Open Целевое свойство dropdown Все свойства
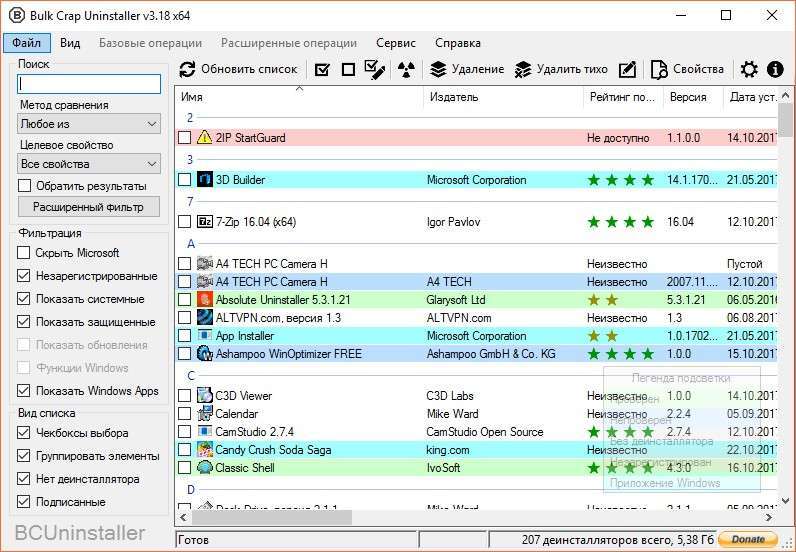This screenshot has height=552, width=796. [x=89, y=164]
